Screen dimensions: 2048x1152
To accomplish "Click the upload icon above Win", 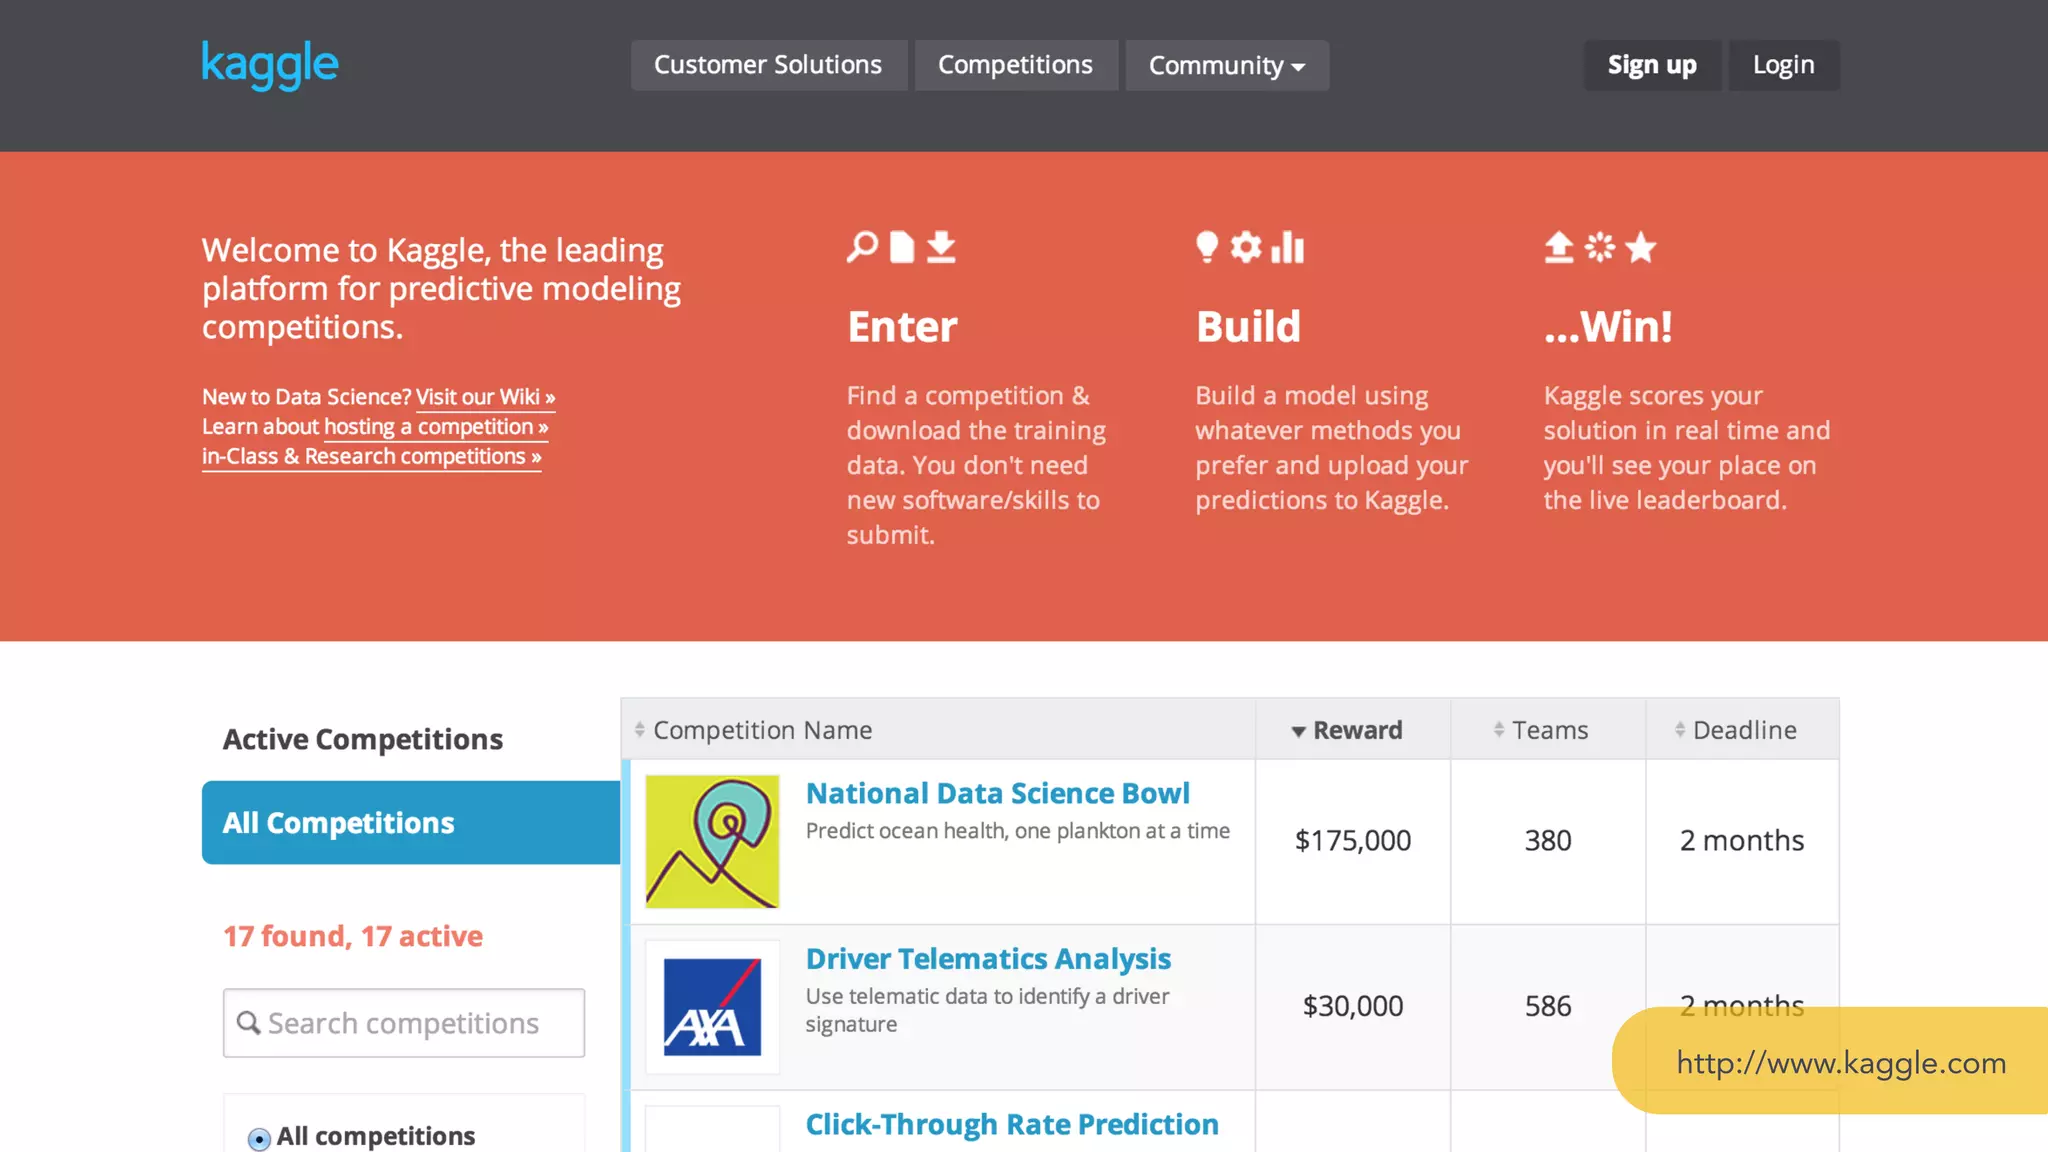I will [1559, 246].
